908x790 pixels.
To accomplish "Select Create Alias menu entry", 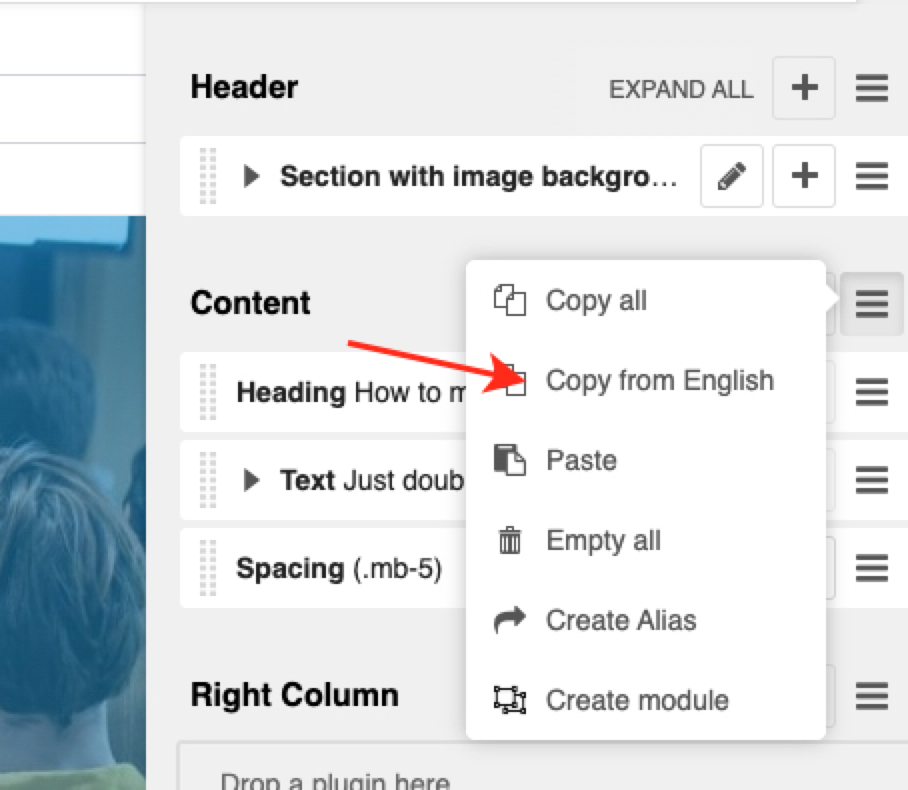I will tap(620, 621).
